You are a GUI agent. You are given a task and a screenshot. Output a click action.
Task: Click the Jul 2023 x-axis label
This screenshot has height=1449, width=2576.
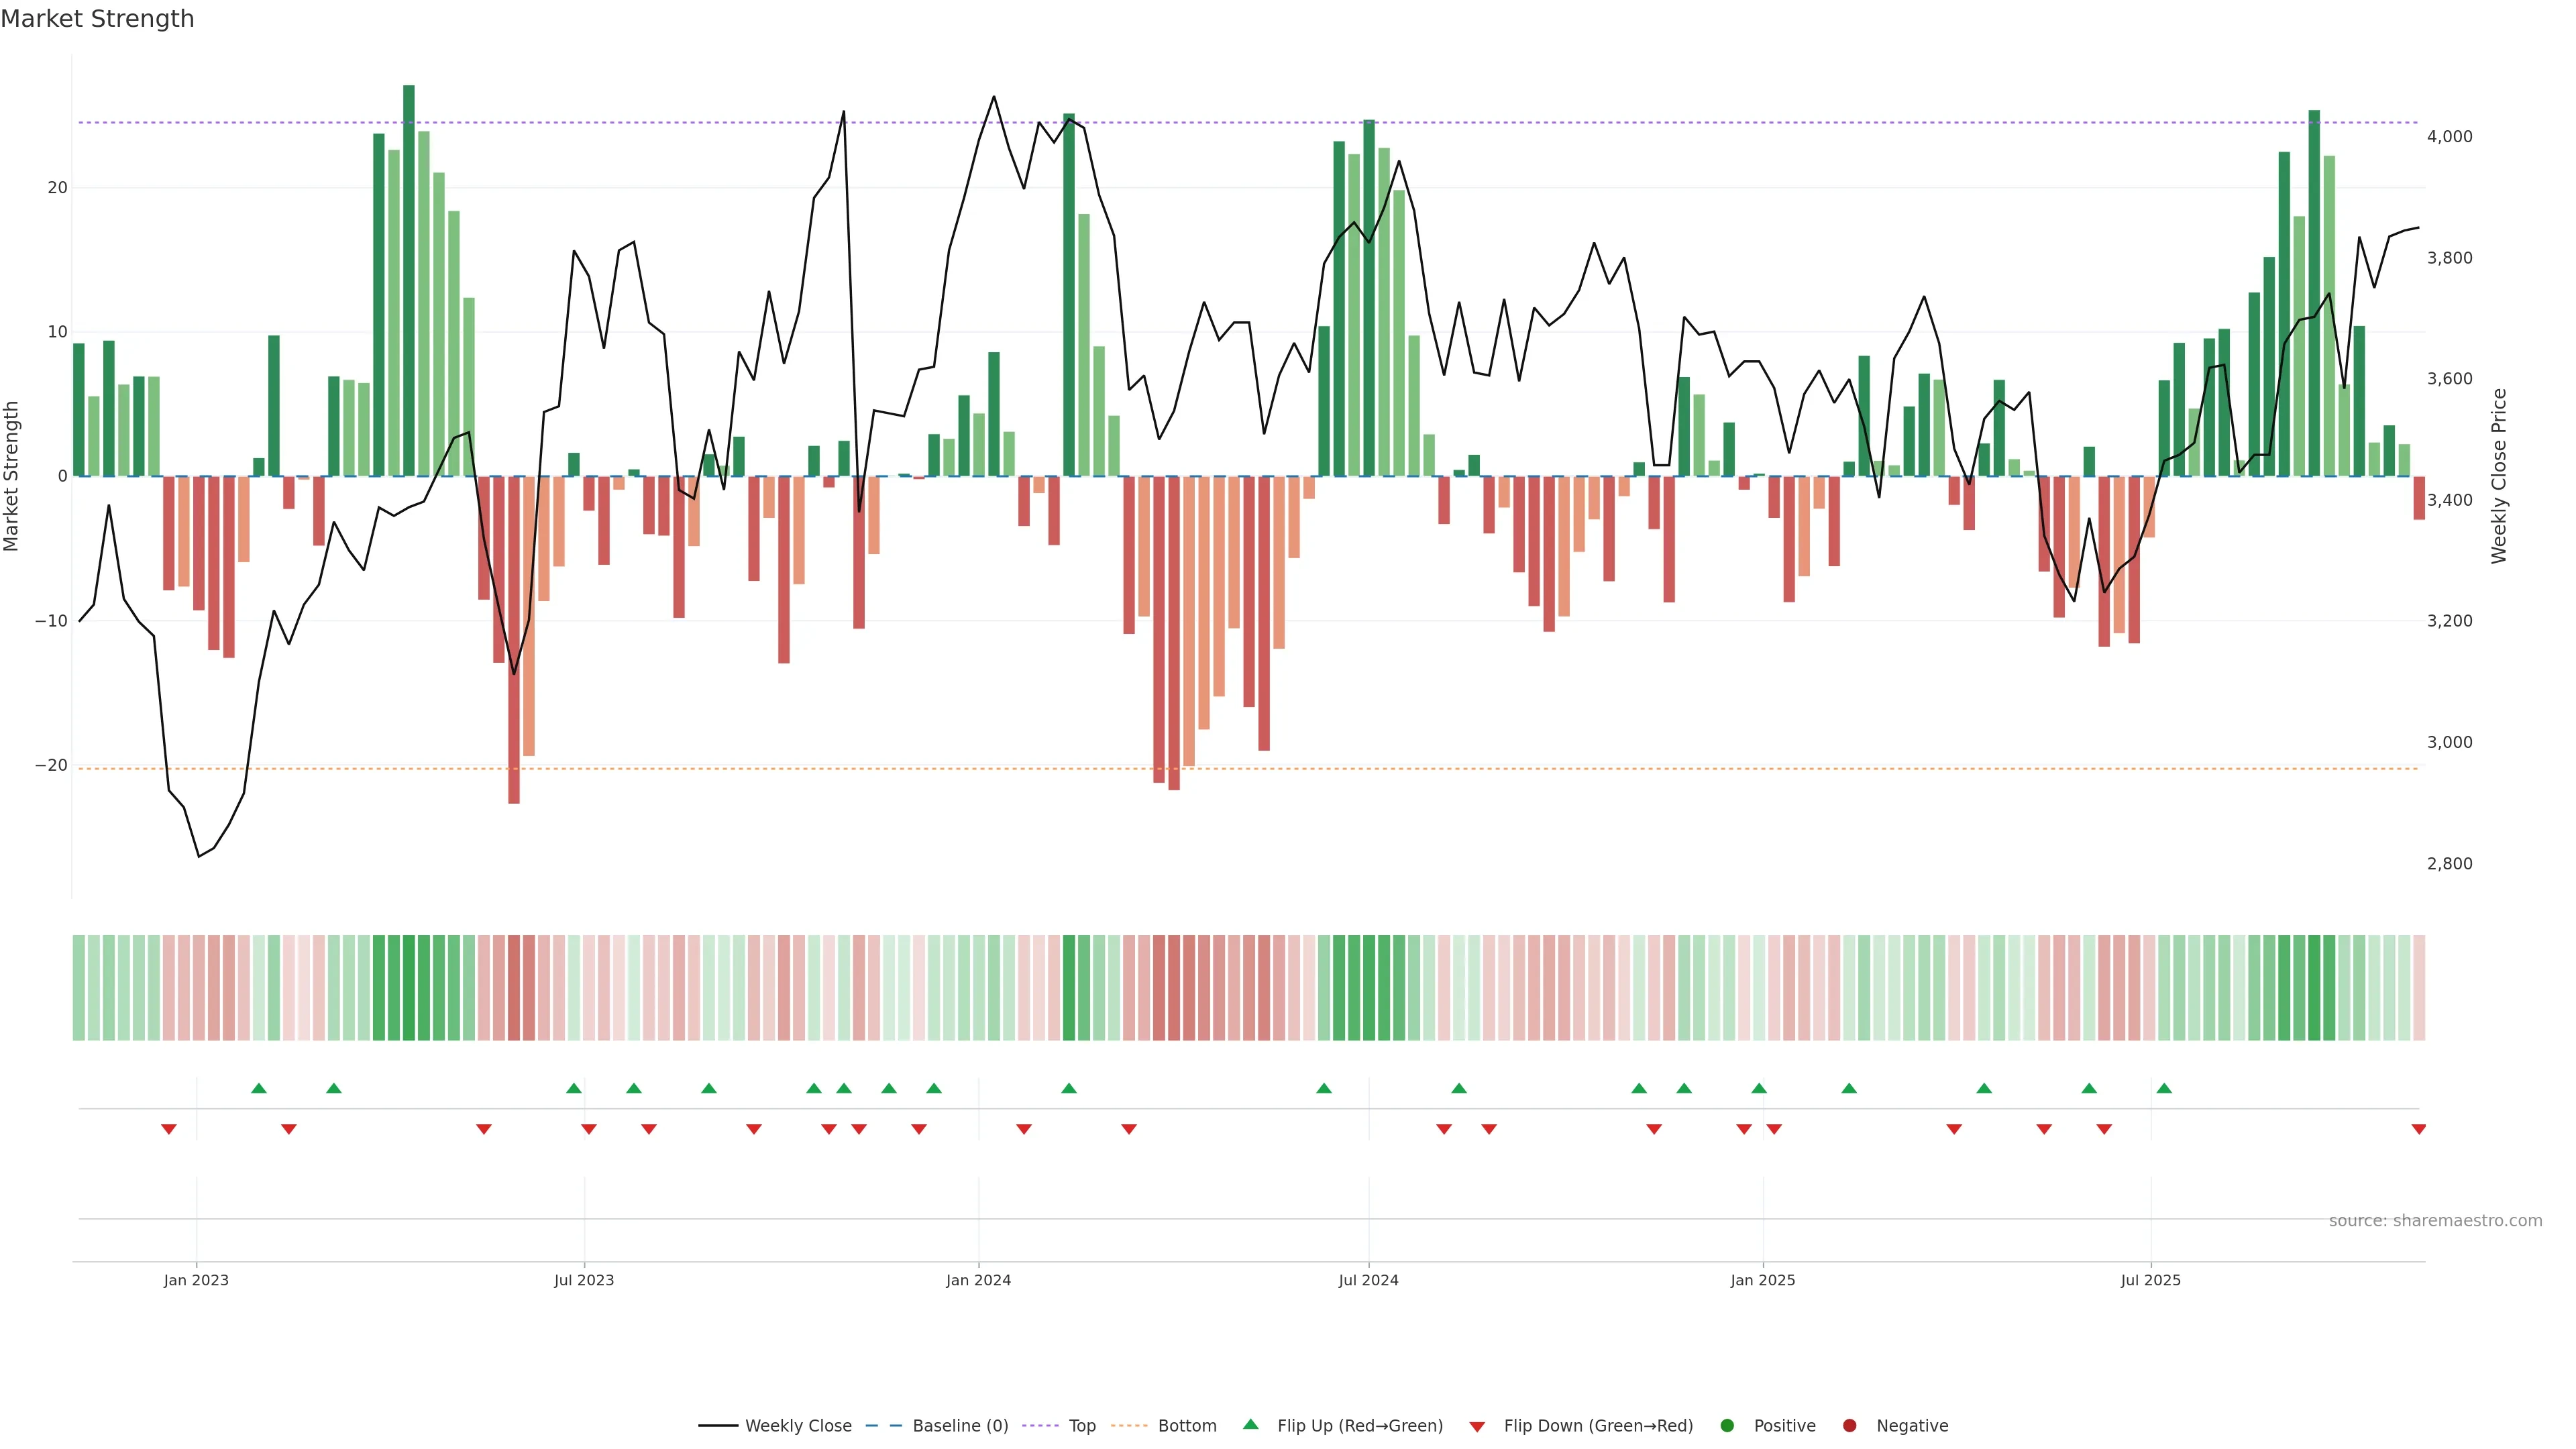[x=584, y=1280]
